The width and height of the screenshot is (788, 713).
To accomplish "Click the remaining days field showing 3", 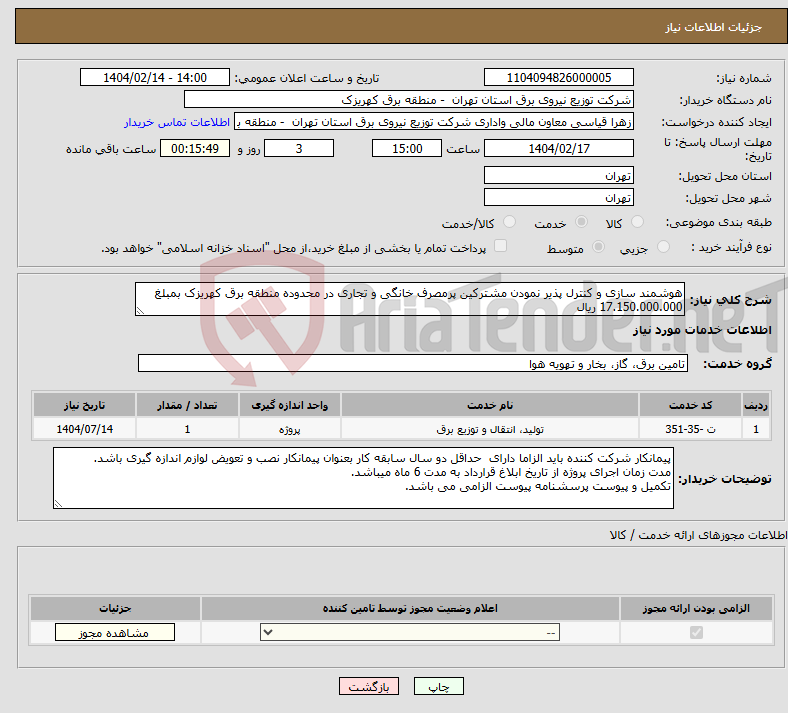I will [299, 149].
